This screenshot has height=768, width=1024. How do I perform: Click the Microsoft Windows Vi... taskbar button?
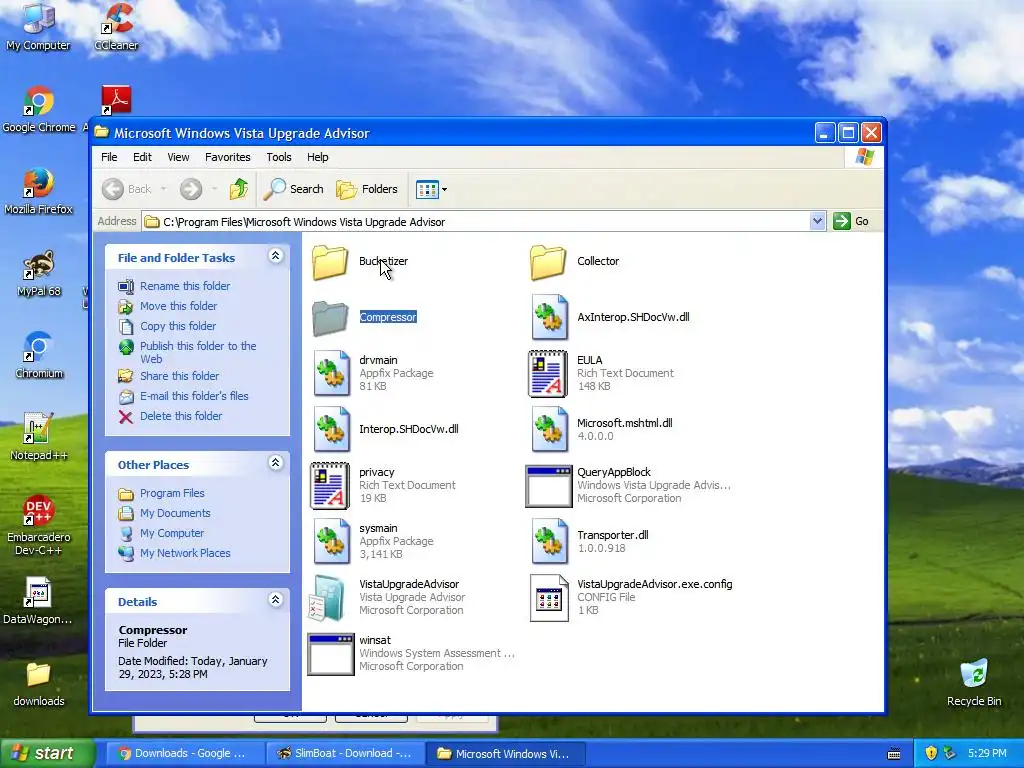(x=507, y=754)
